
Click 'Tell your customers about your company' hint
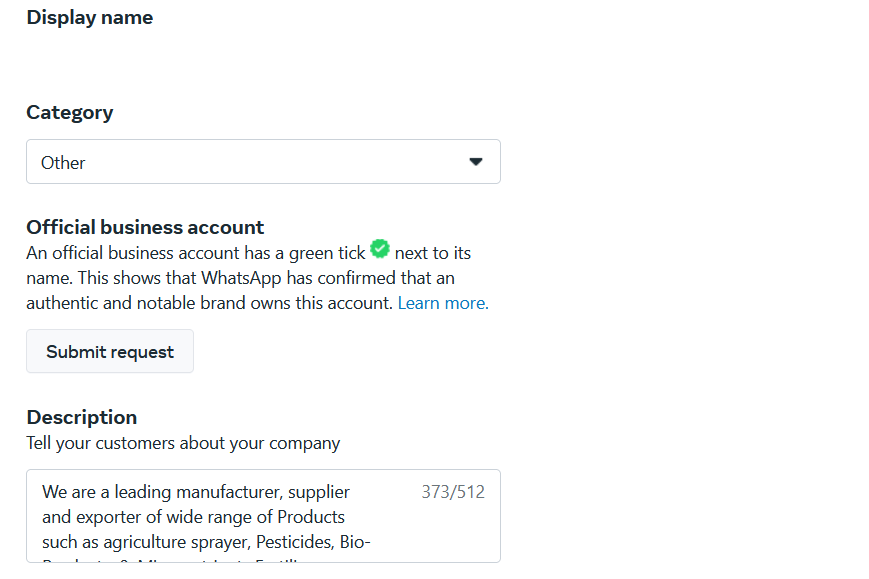[183, 443]
